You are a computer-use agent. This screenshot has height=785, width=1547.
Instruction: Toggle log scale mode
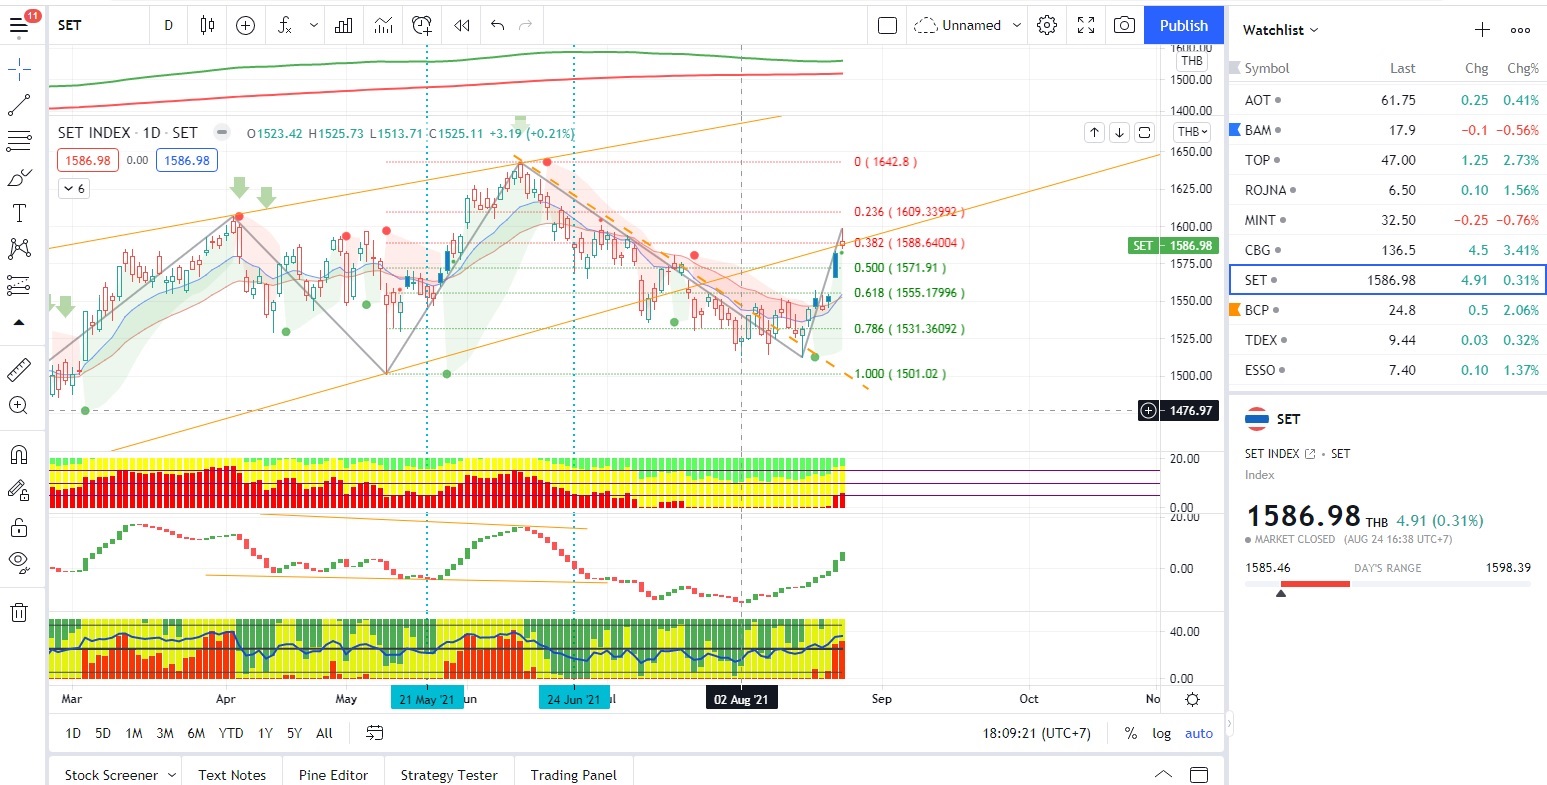click(x=1161, y=733)
